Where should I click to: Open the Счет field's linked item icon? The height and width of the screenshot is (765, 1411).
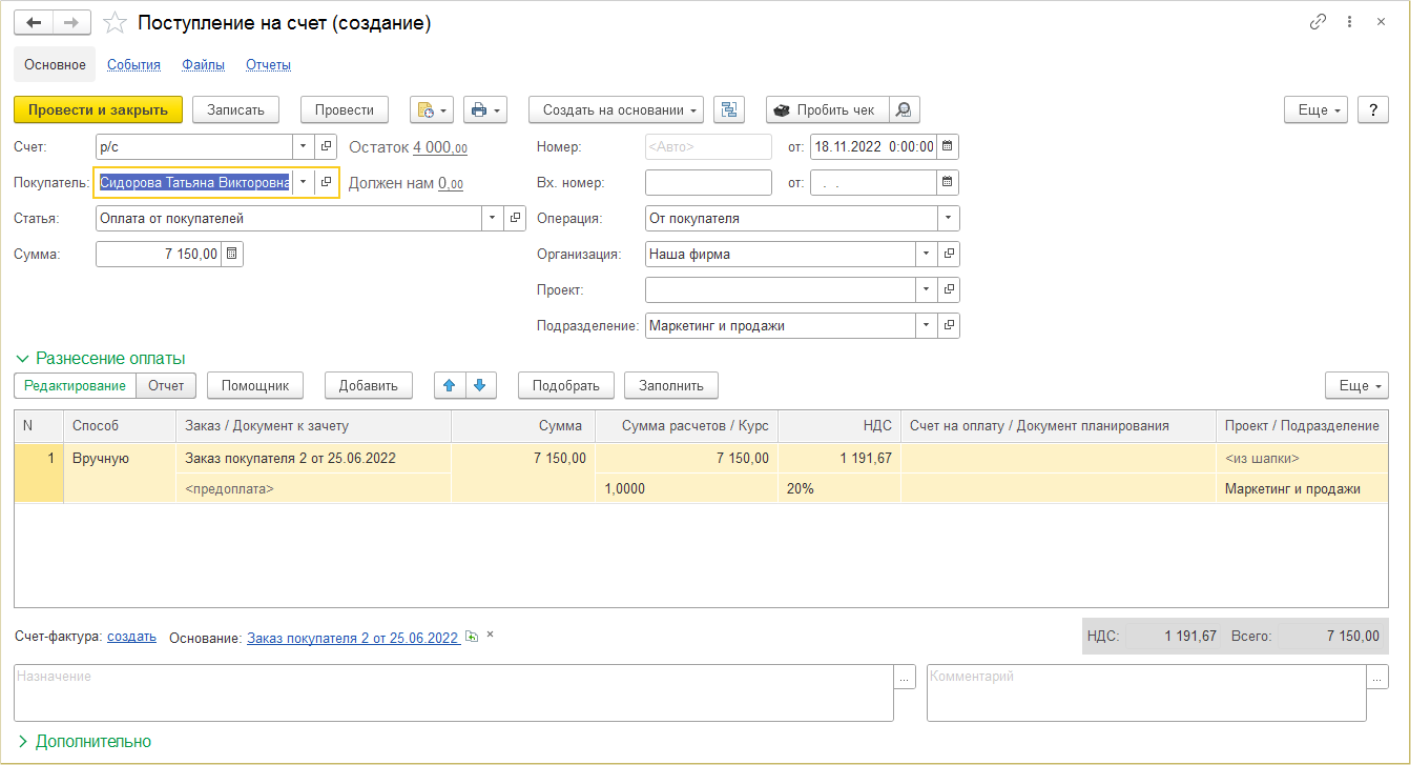pos(326,147)
